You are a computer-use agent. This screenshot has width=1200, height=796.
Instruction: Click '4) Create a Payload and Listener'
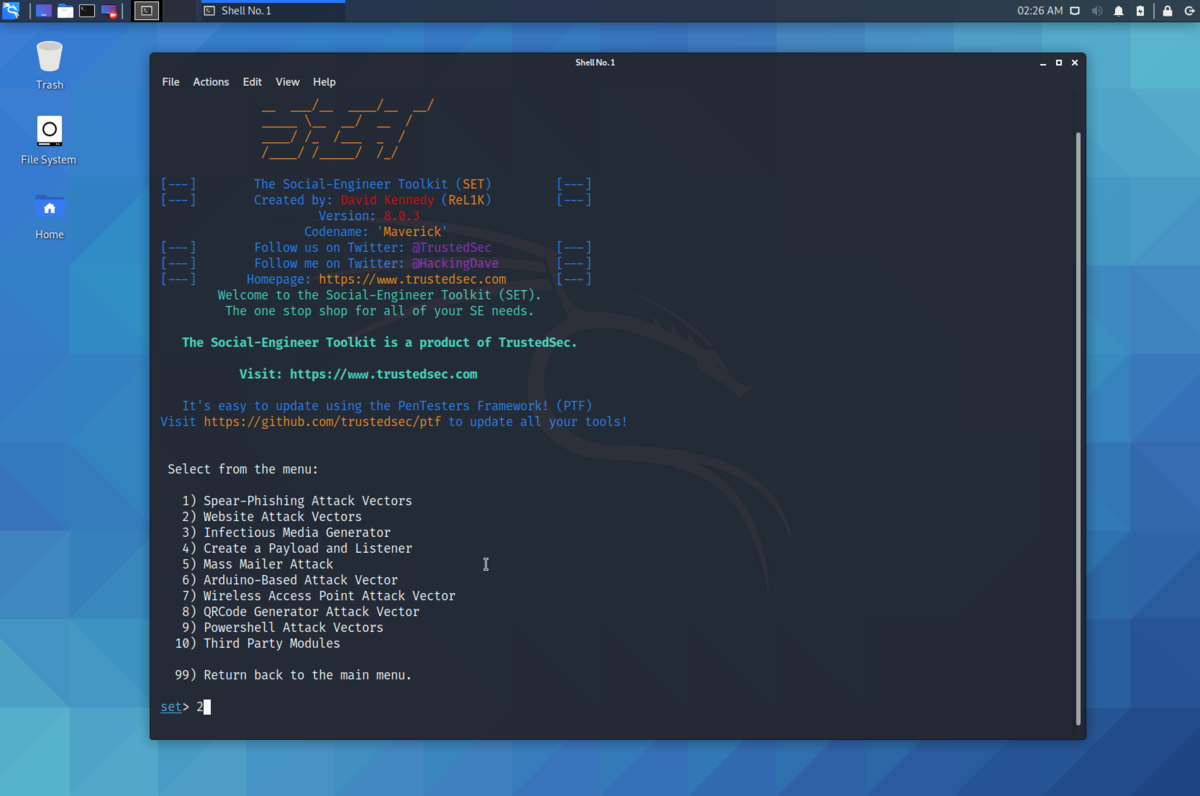click(x=297, y=548)
